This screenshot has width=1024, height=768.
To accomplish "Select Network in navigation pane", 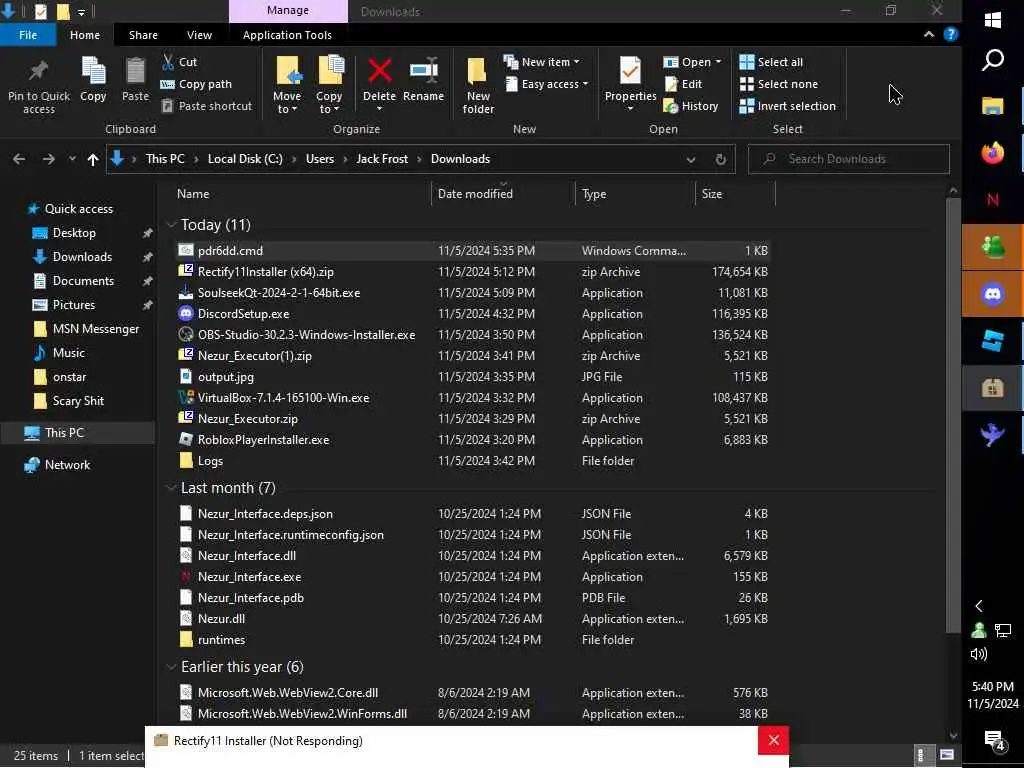I will [67, 465].
